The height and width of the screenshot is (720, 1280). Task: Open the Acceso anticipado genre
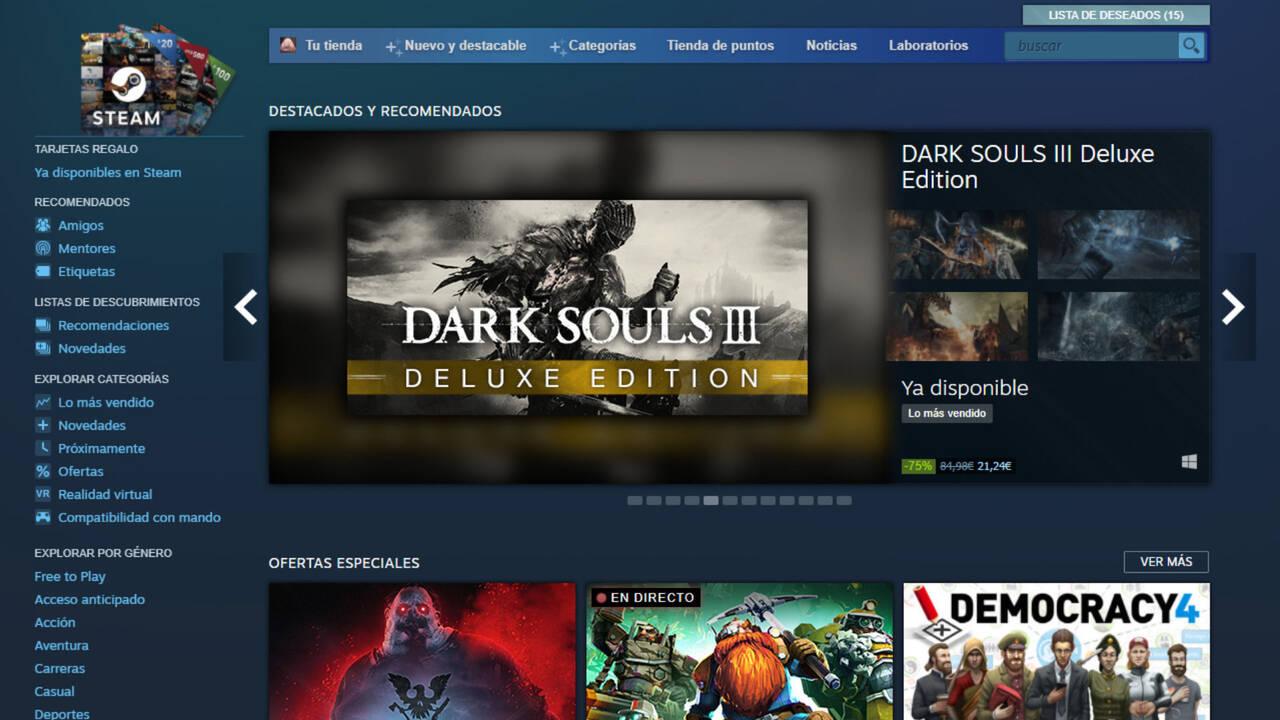click(90, 599)
